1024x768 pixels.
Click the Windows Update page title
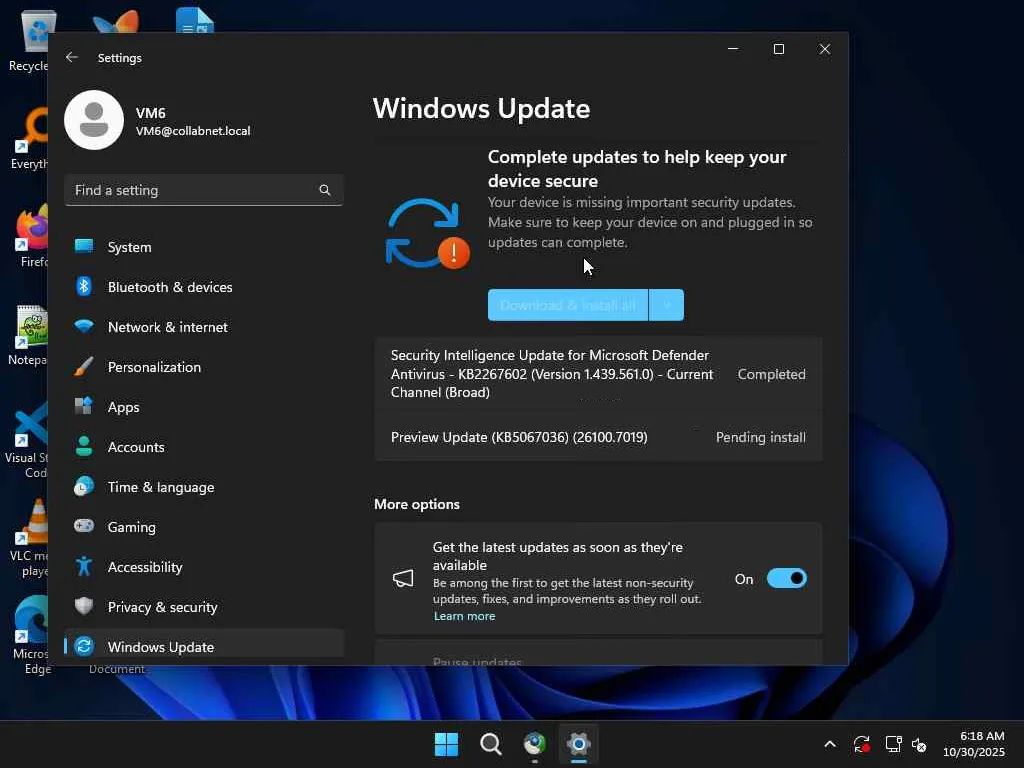(481, 108)
